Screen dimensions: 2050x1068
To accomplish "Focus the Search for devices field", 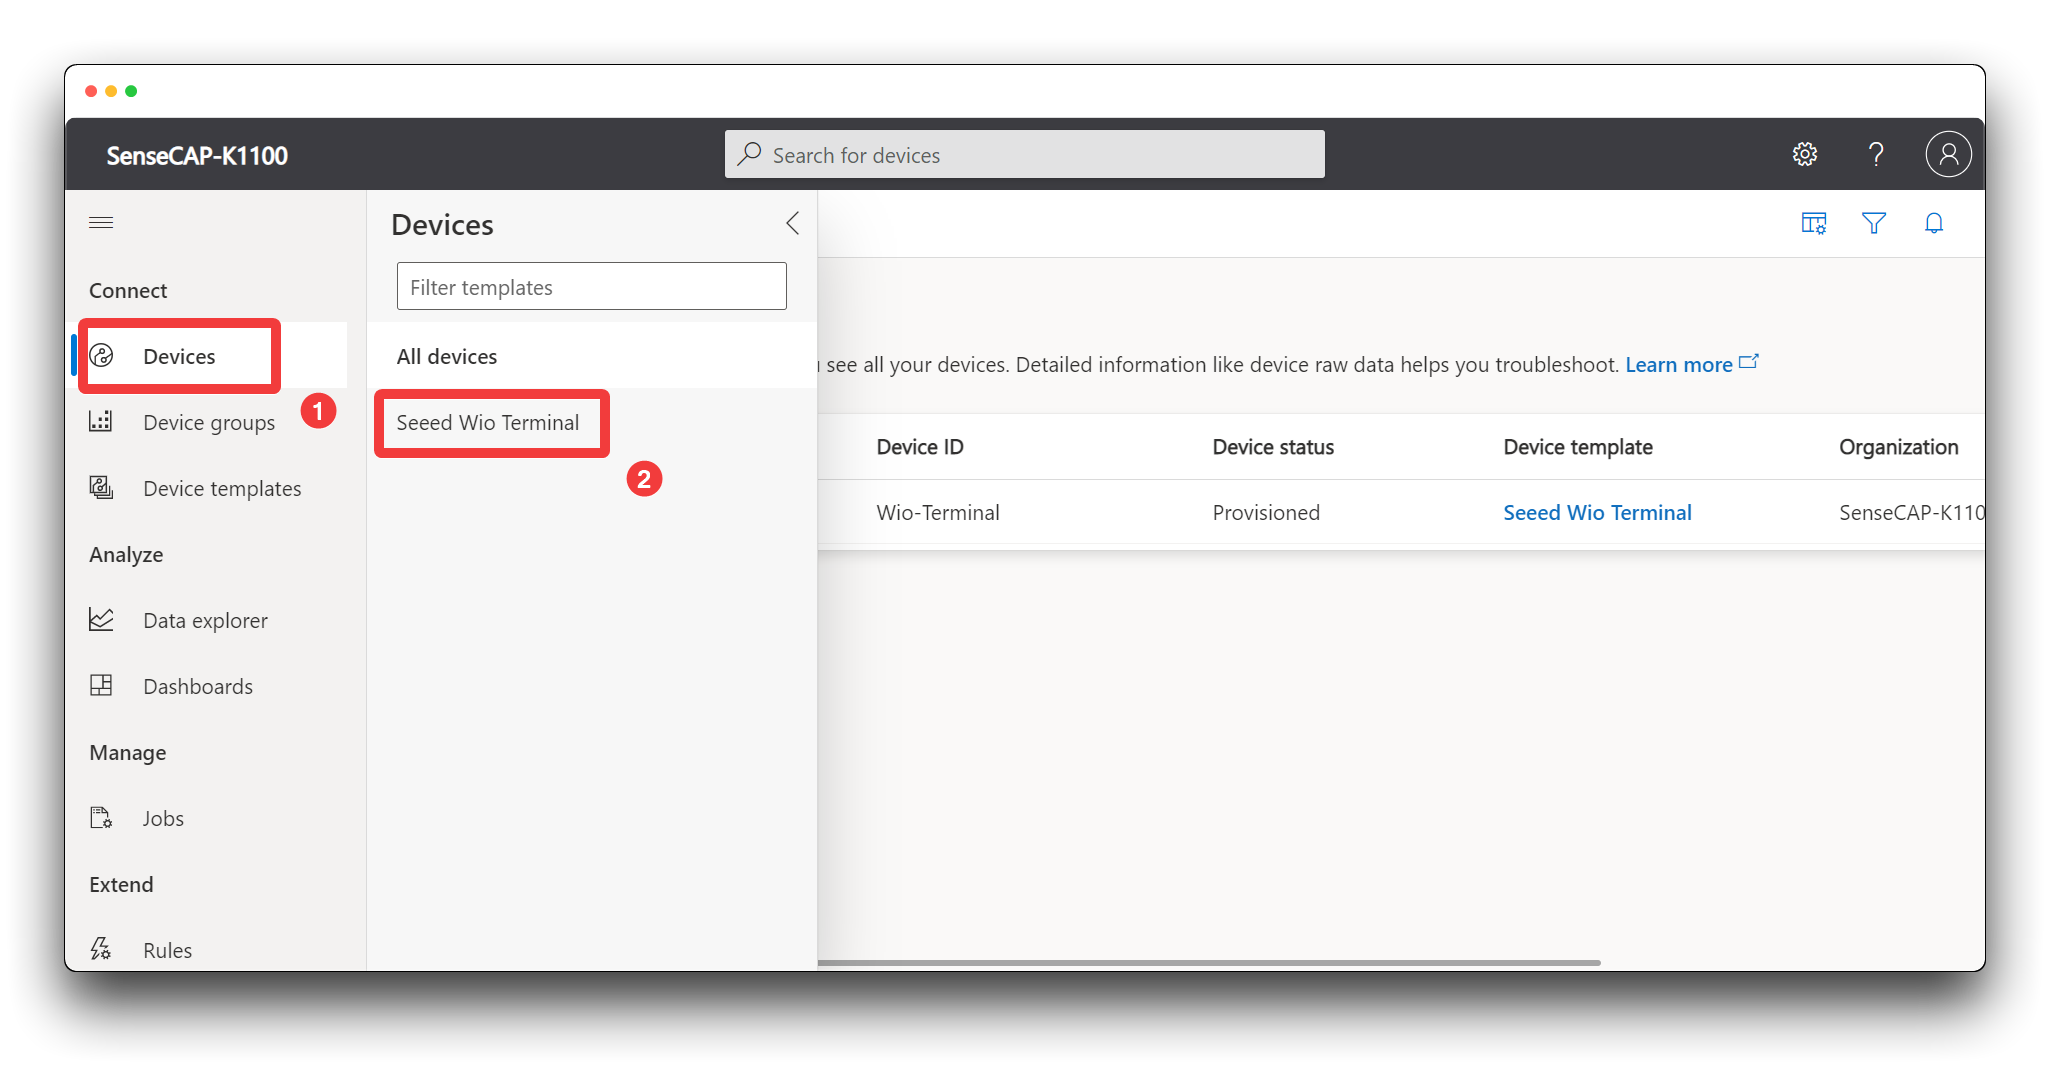I will [x=1024, y=154].
